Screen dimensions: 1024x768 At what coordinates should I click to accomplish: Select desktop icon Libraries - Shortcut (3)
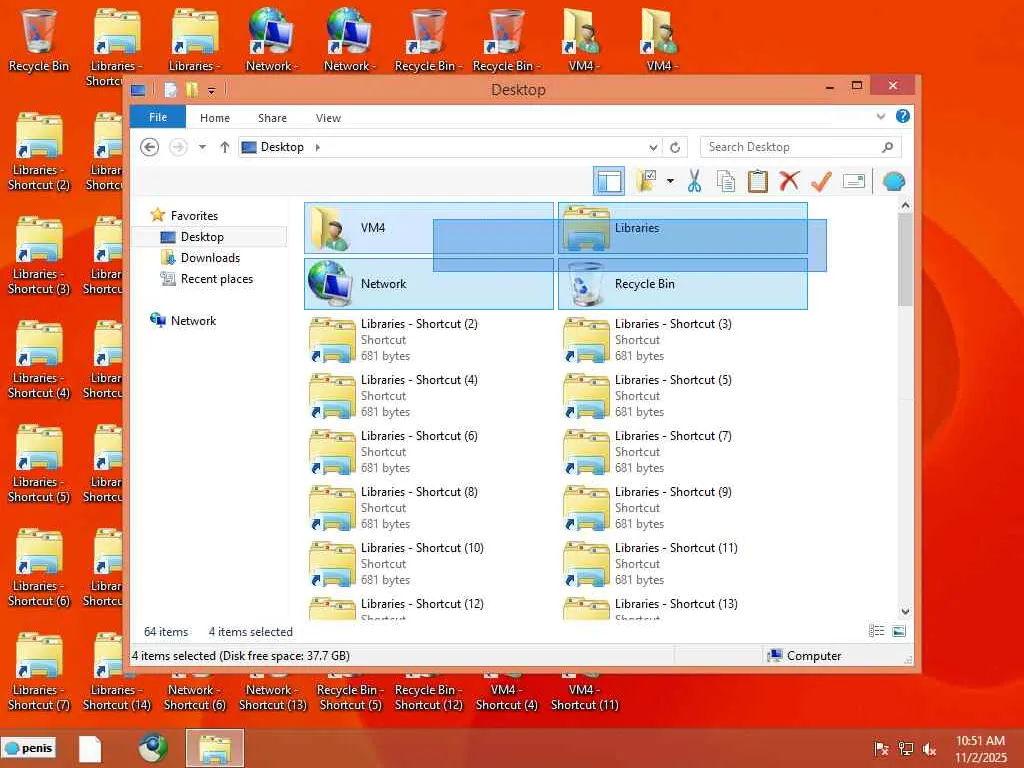click(x=39, y=256)
